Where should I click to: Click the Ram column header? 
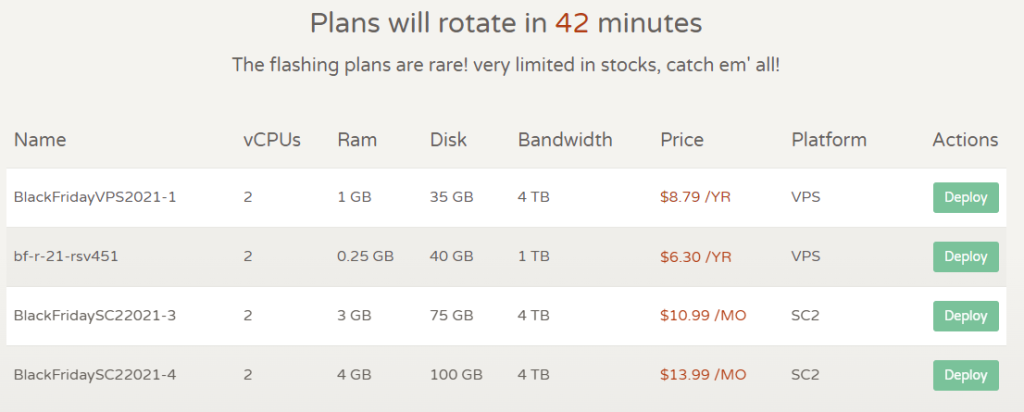tap(357, 139)
